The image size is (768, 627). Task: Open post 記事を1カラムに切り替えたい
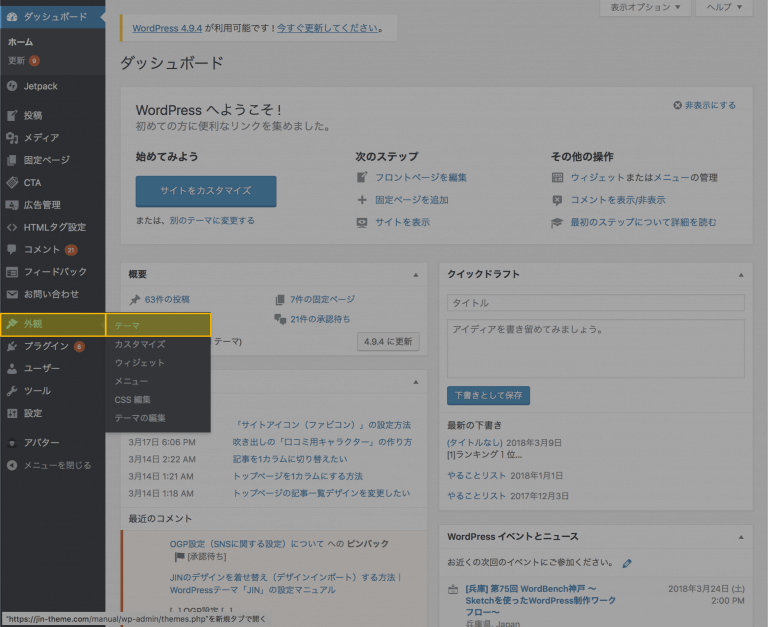(290, 459)
